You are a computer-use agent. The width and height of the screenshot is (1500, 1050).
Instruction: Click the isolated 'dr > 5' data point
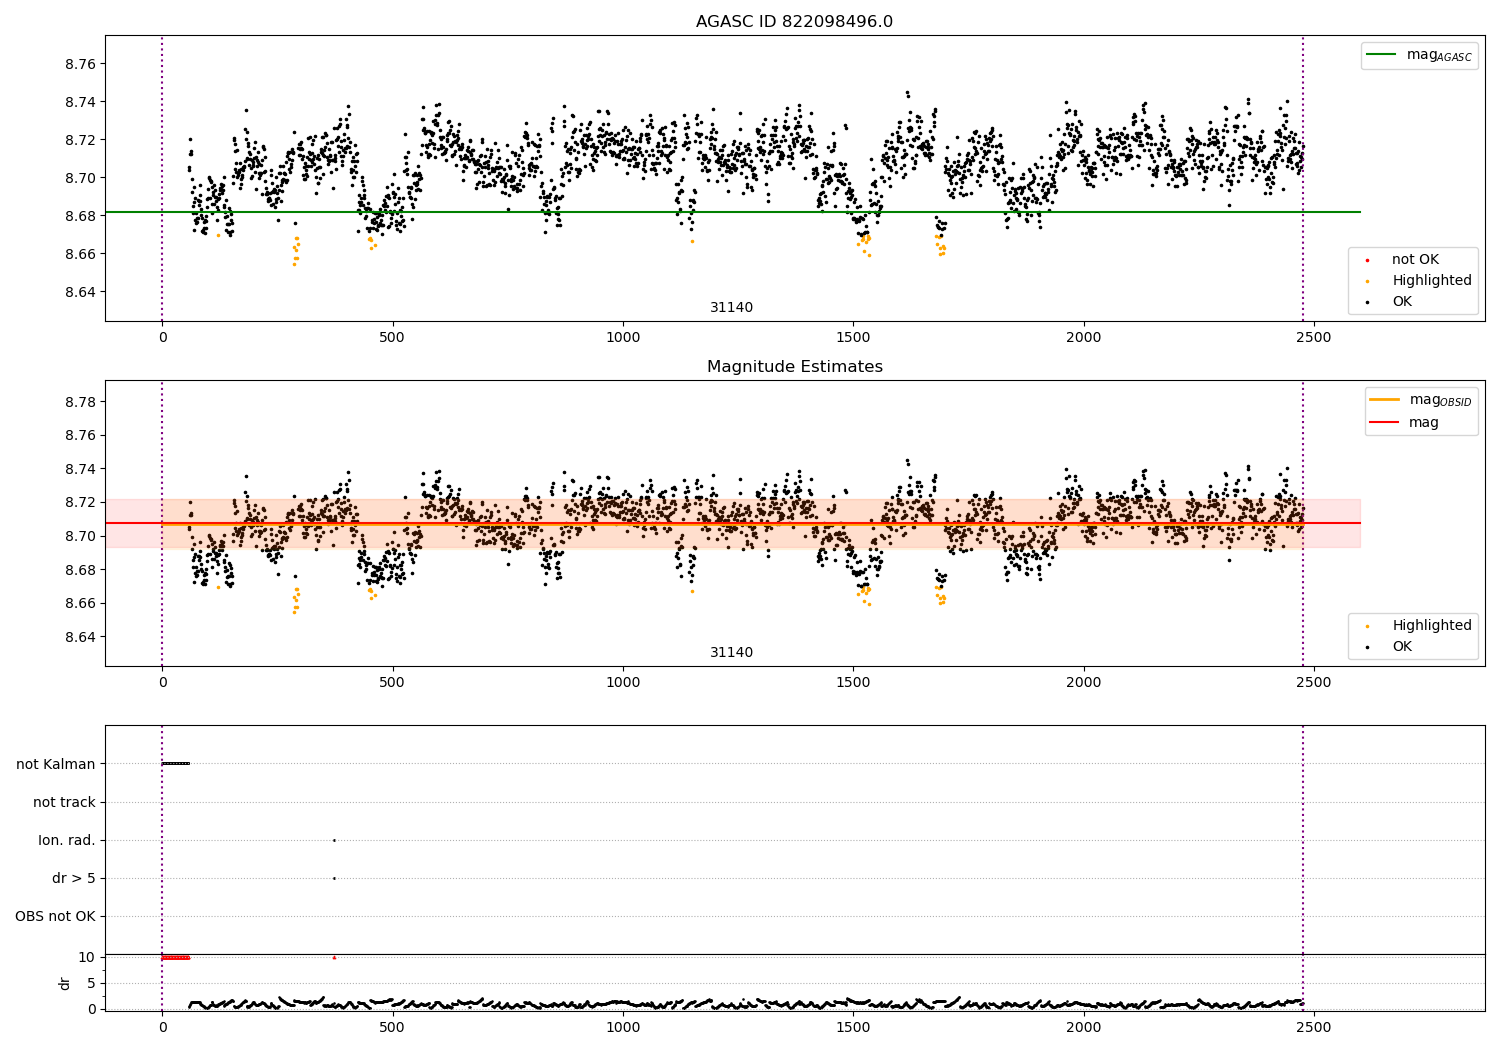click(x=334, y=878)
